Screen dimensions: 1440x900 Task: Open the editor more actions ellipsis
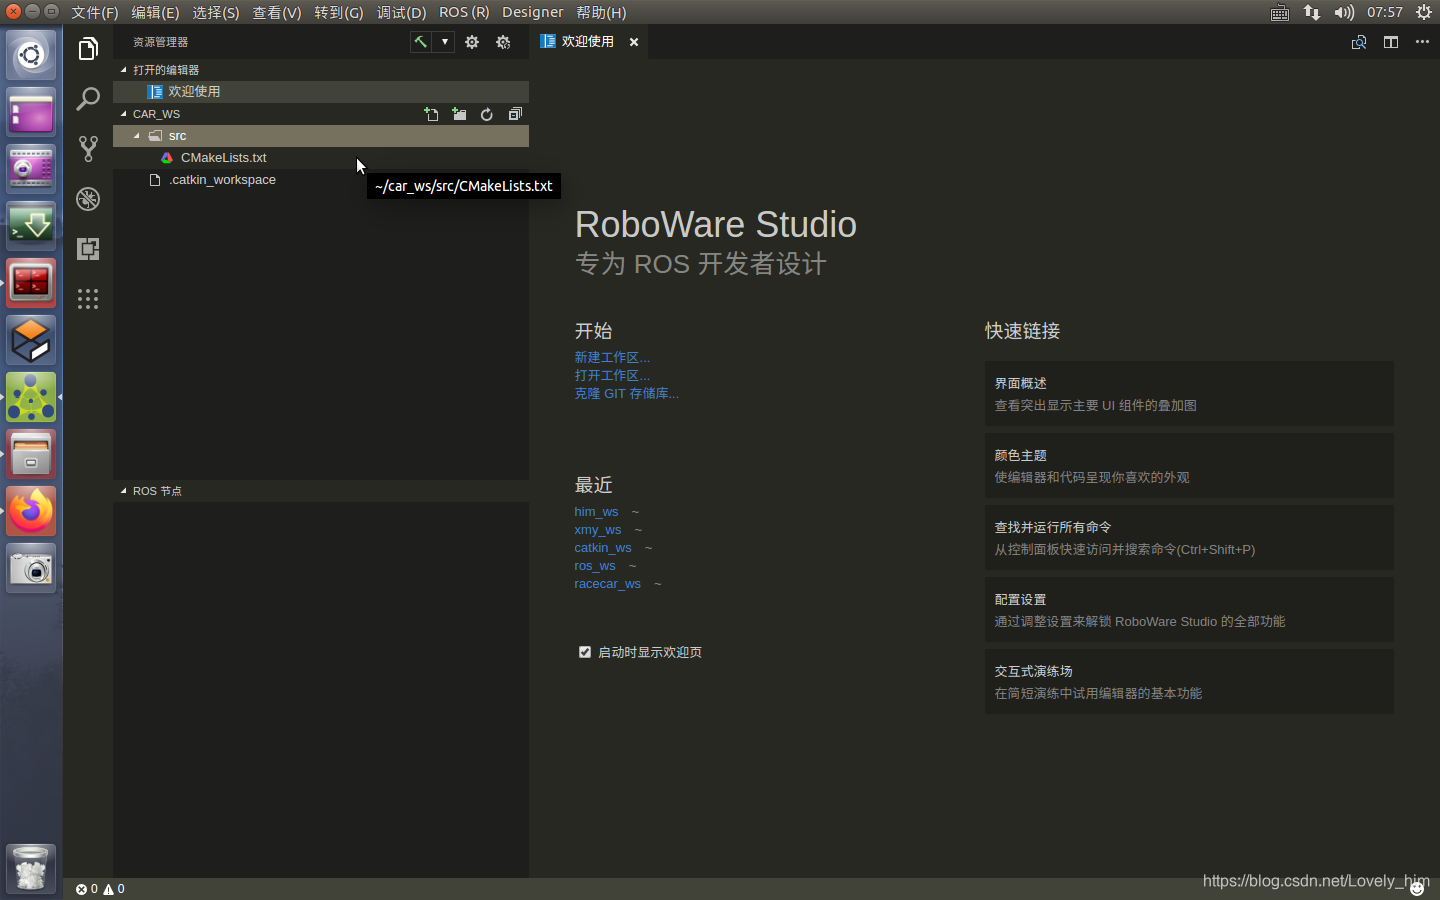click(1422, 42)
